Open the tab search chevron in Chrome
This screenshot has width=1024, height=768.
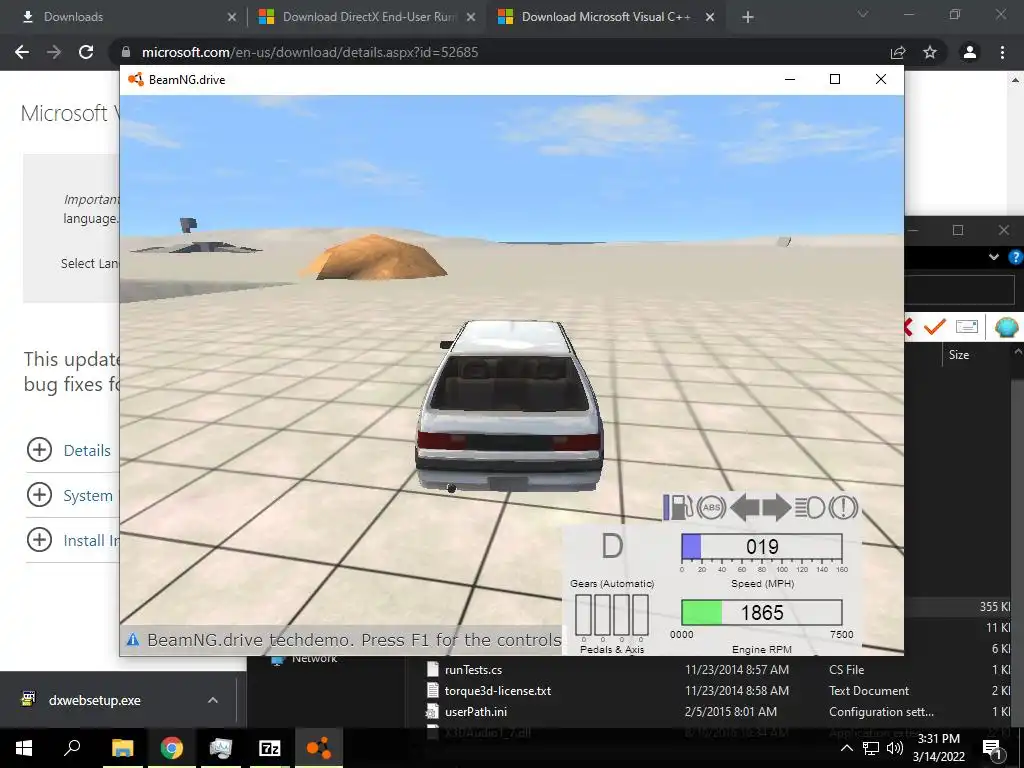pos(863,14)
